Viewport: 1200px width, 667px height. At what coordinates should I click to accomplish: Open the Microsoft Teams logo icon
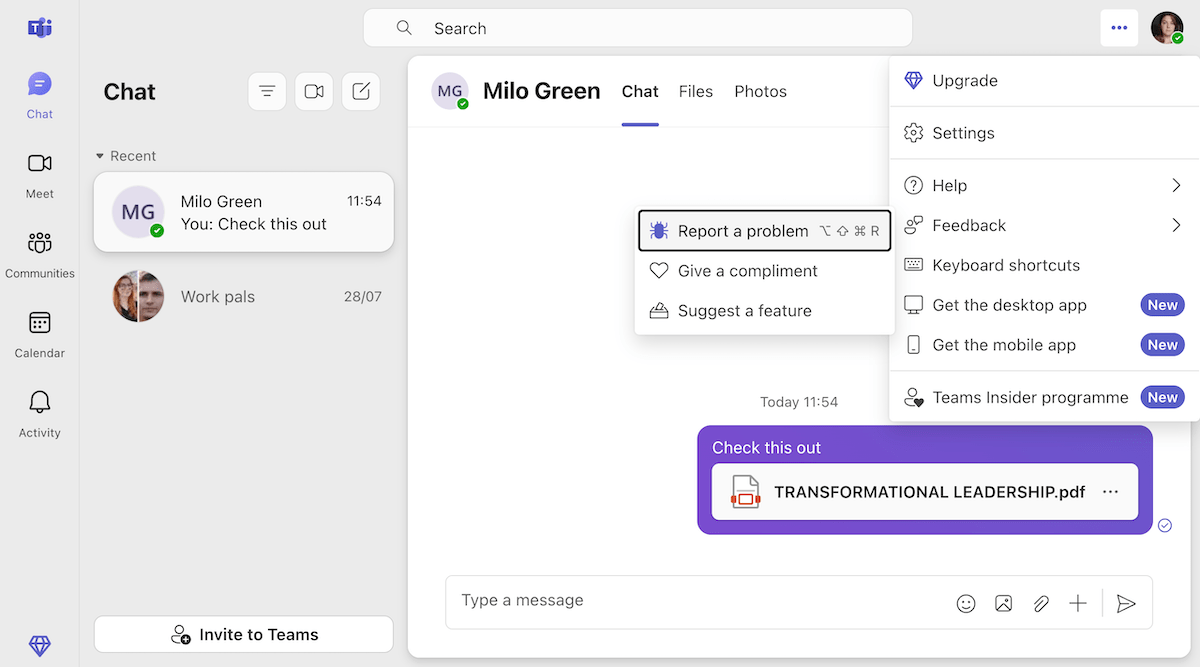tap(40, 28)
